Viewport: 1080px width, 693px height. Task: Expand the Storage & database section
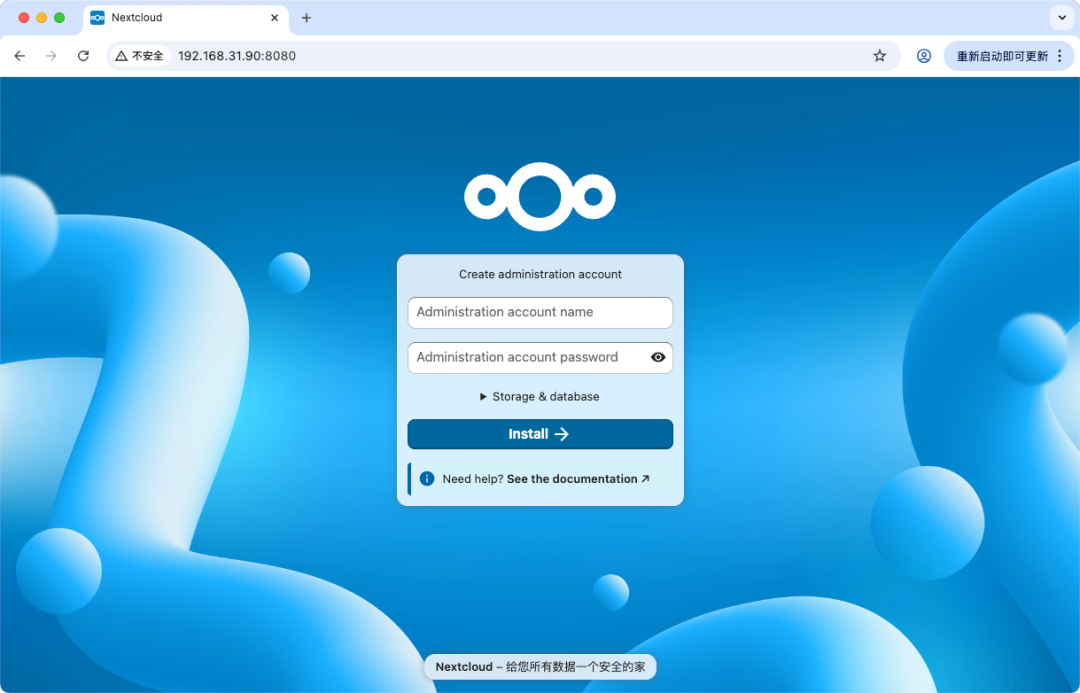pyautogui.click(x=540, y=396)
